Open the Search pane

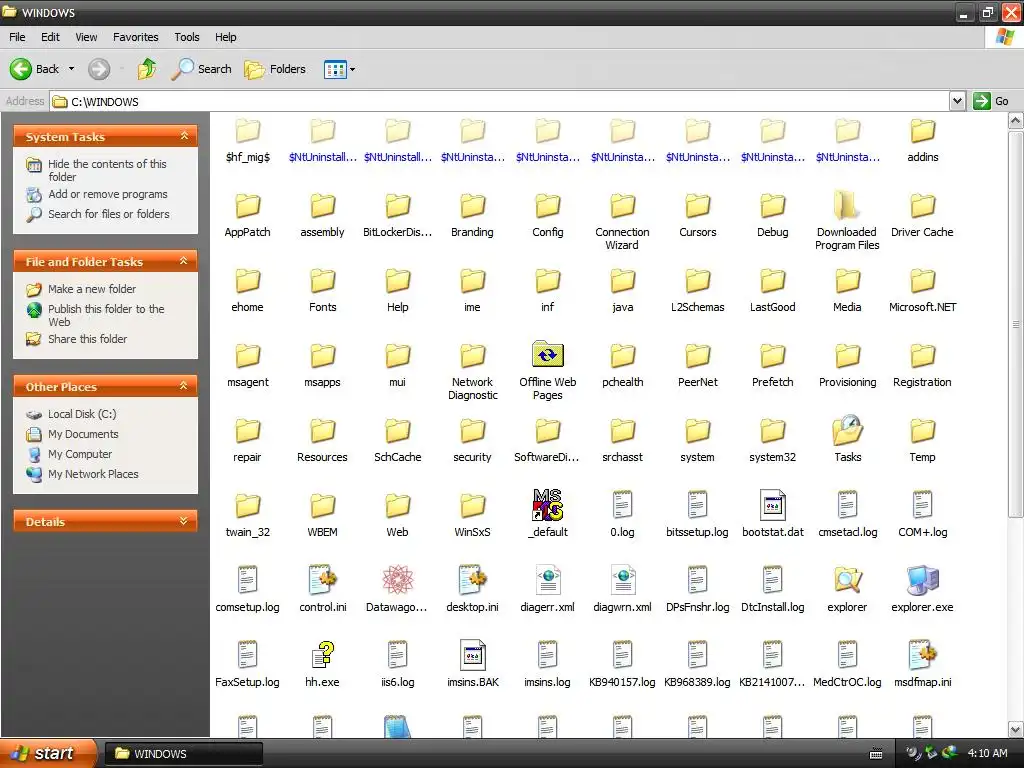(202, 69)
